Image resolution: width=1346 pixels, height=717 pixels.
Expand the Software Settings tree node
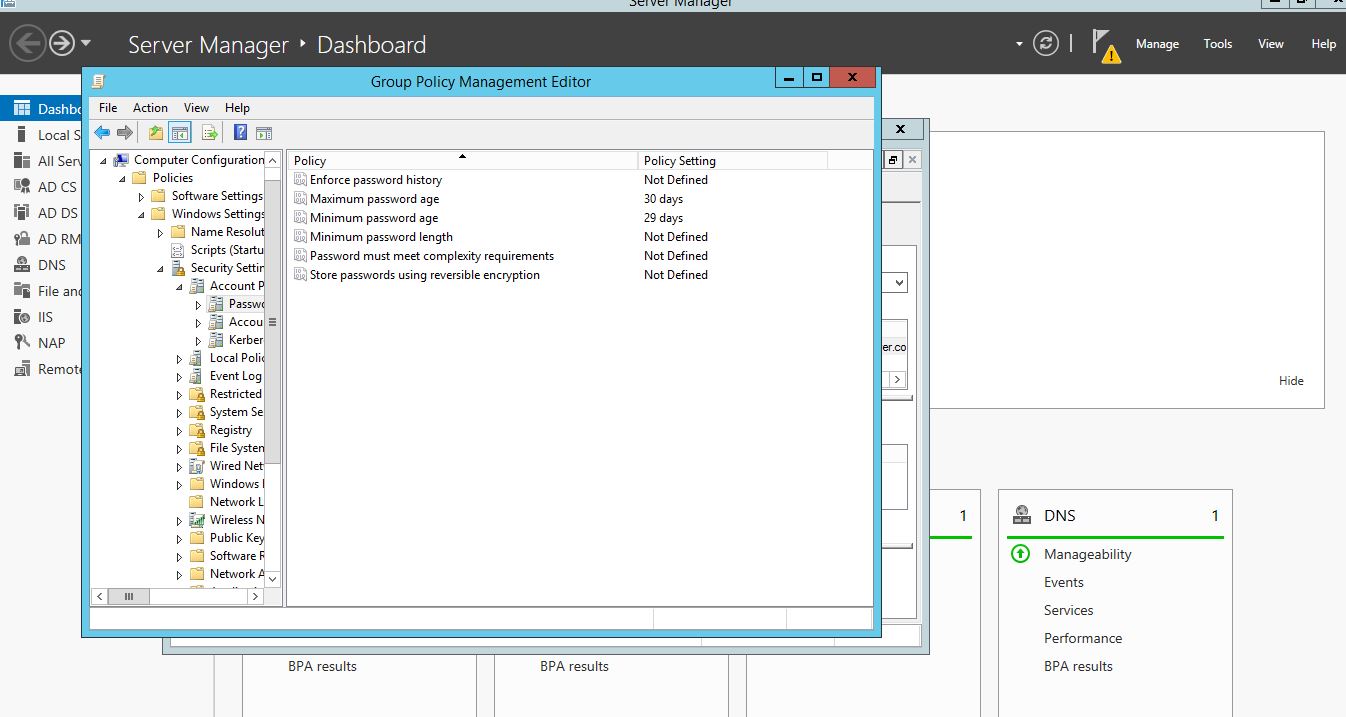(141, 196)
